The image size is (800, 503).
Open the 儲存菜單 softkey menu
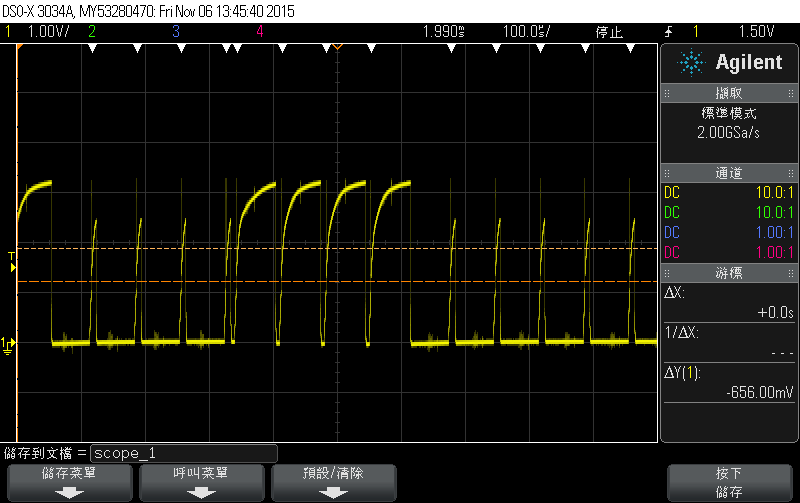[x=69, y=483]
